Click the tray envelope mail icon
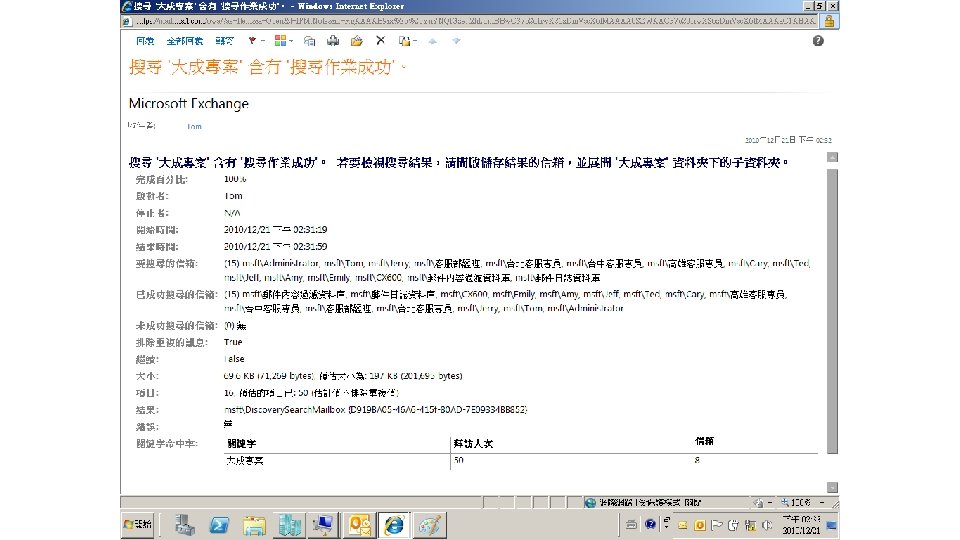Viewport: 960px width, 540px height. (683, 525)
